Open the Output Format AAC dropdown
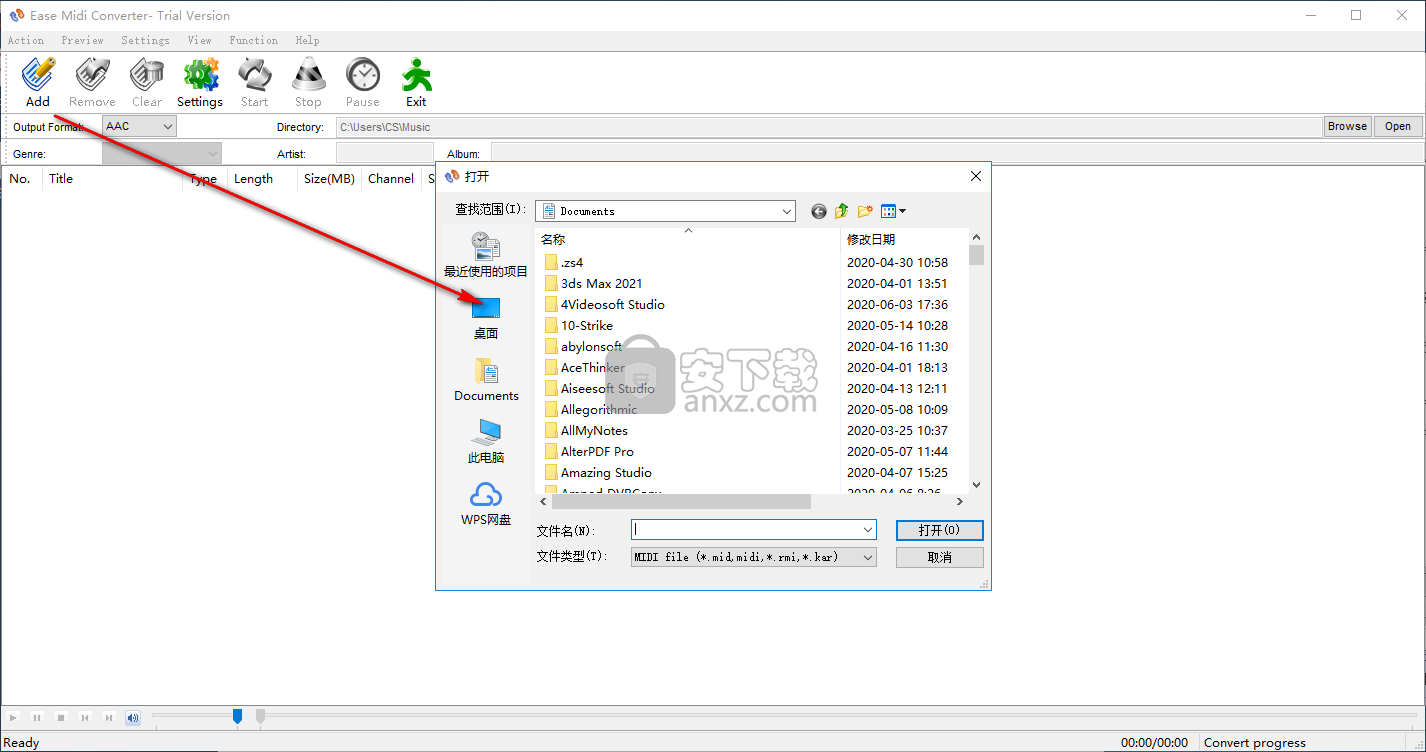The height and width of the screenshot is (752, 1426). (139, 126)
